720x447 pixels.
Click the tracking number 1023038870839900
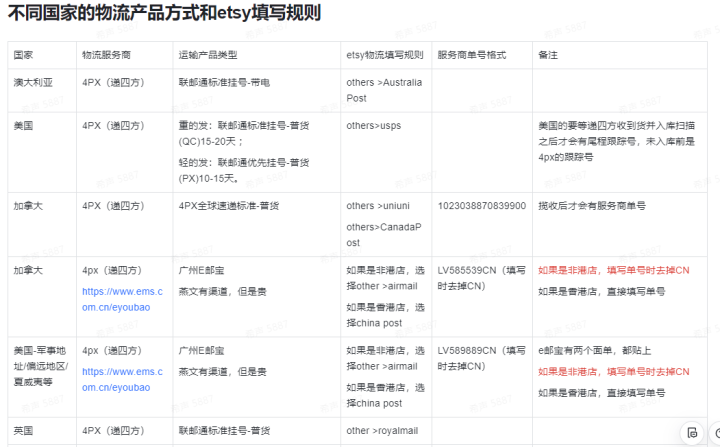[x=482, y=206]
